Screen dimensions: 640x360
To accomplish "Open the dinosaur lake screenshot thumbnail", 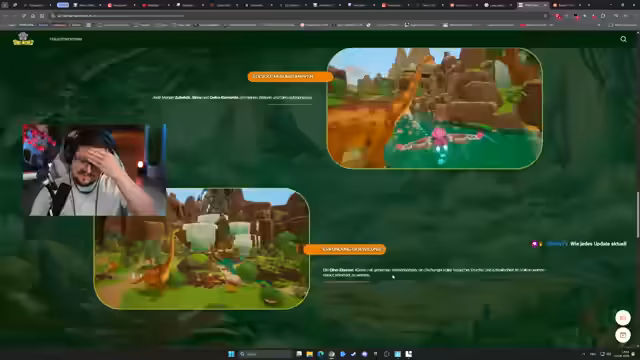I will [435, 108].
